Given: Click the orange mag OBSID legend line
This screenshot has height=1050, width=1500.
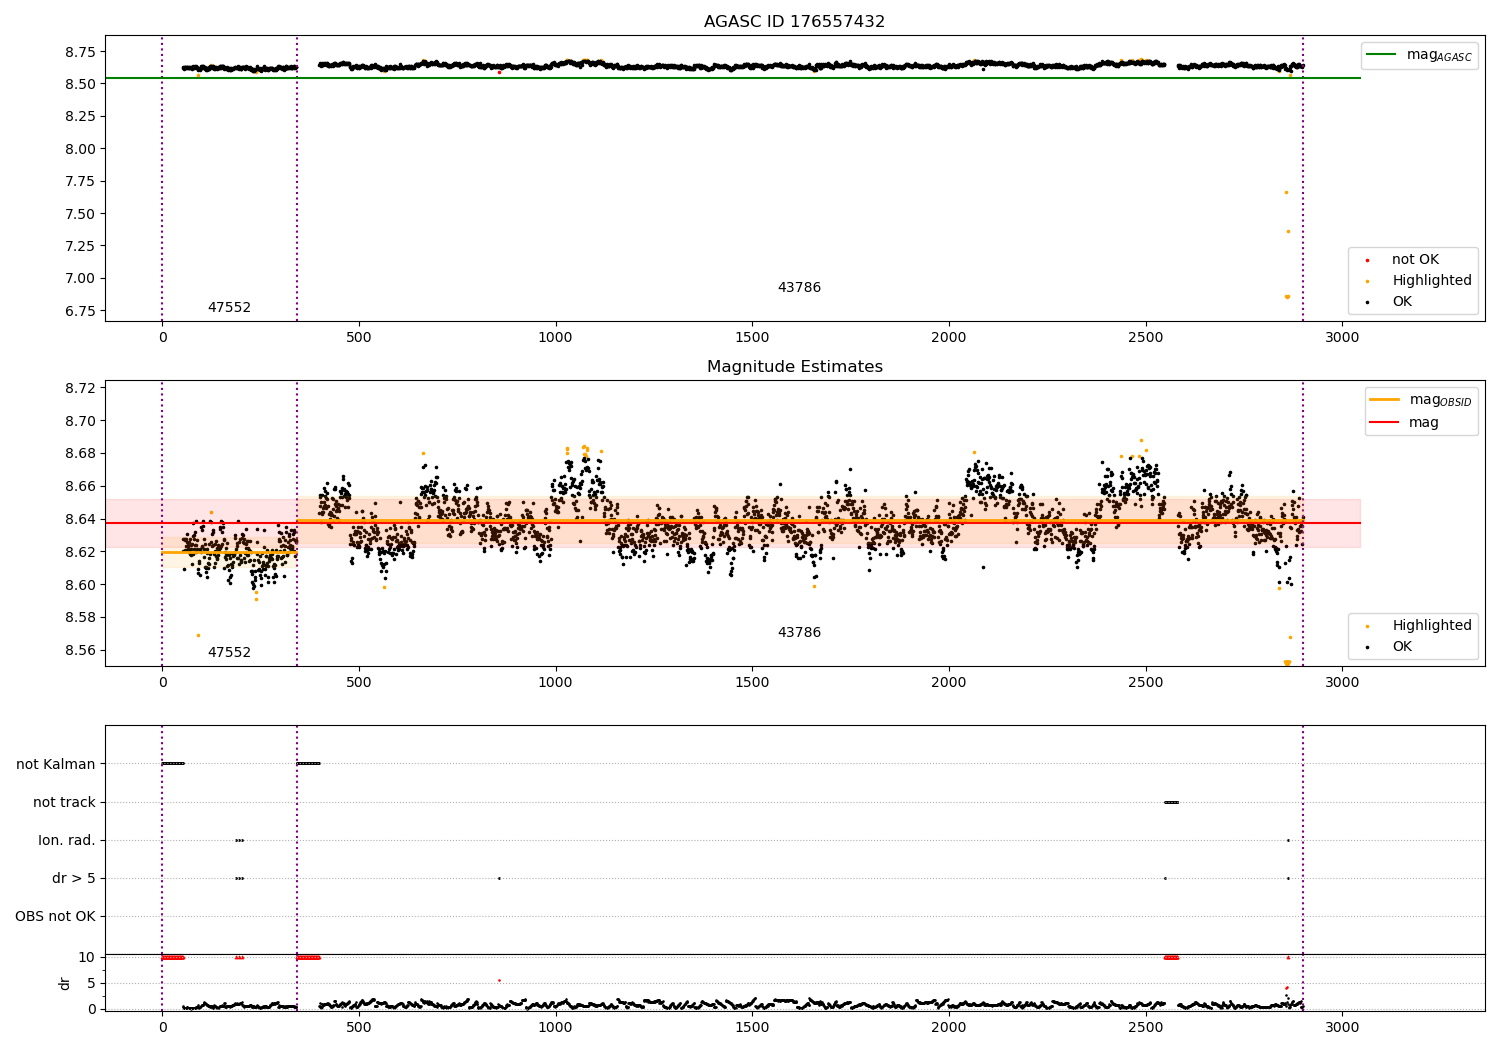Looking at the screenshot, I should click(1384, 400).
